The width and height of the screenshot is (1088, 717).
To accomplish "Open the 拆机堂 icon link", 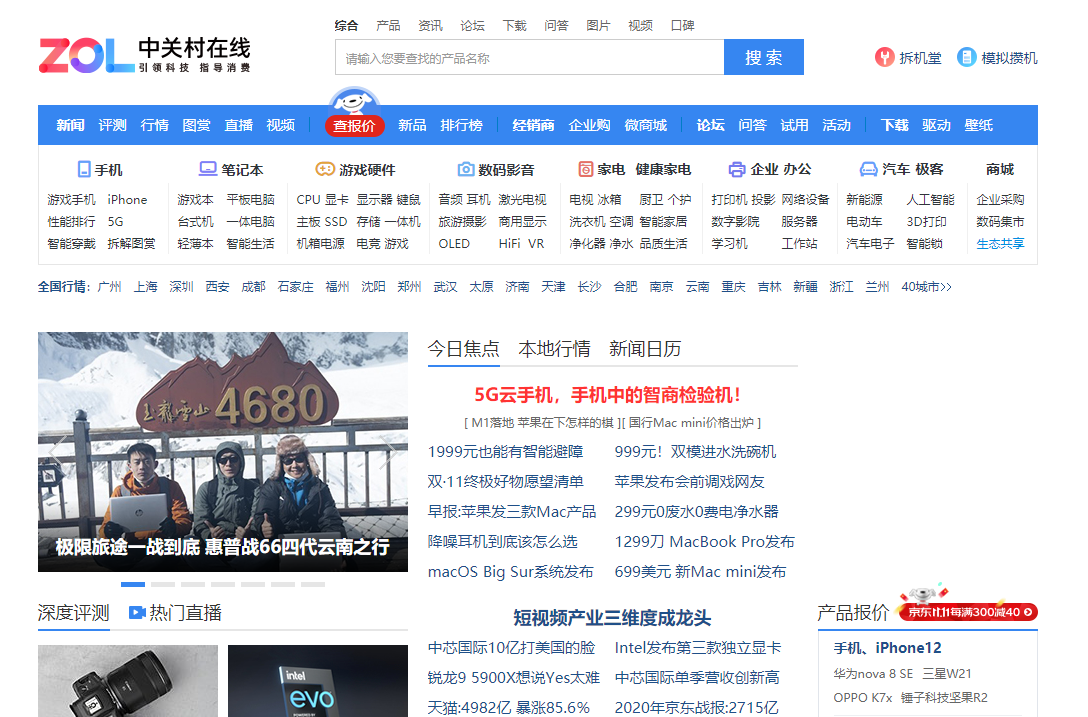I will click(x=884, y=58).
